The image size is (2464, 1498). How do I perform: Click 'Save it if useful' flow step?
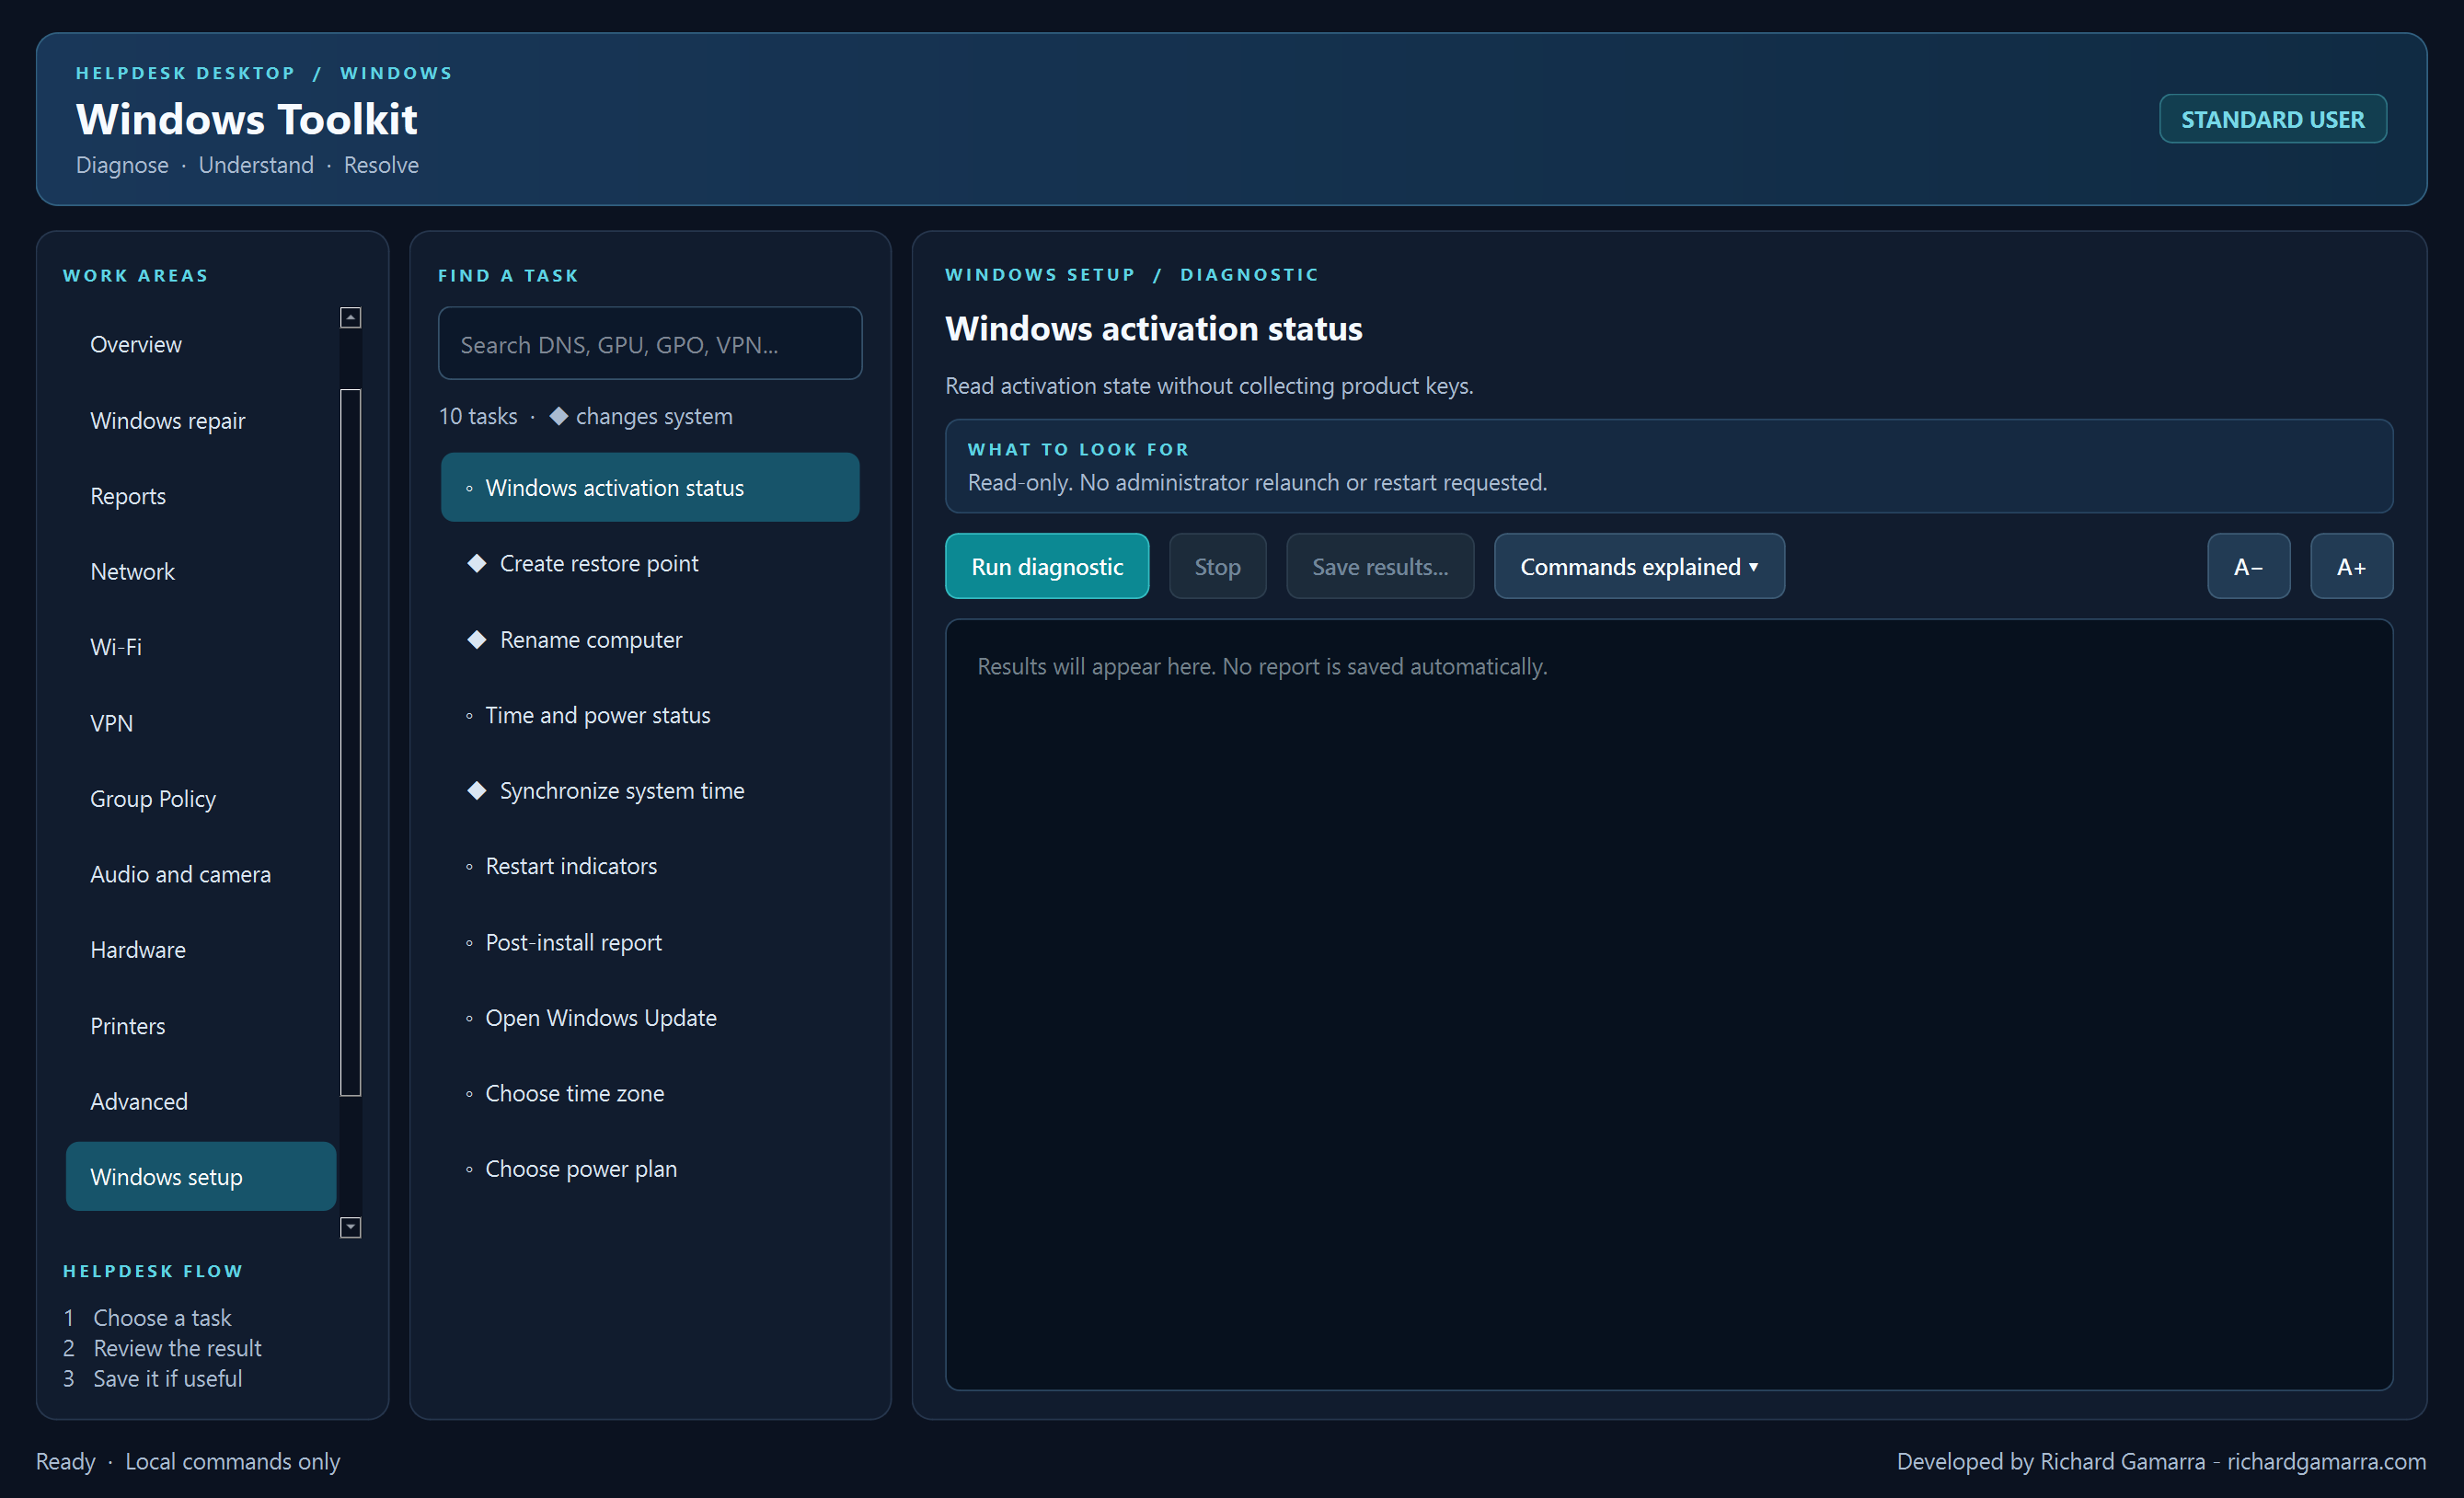coord(168,1378)
